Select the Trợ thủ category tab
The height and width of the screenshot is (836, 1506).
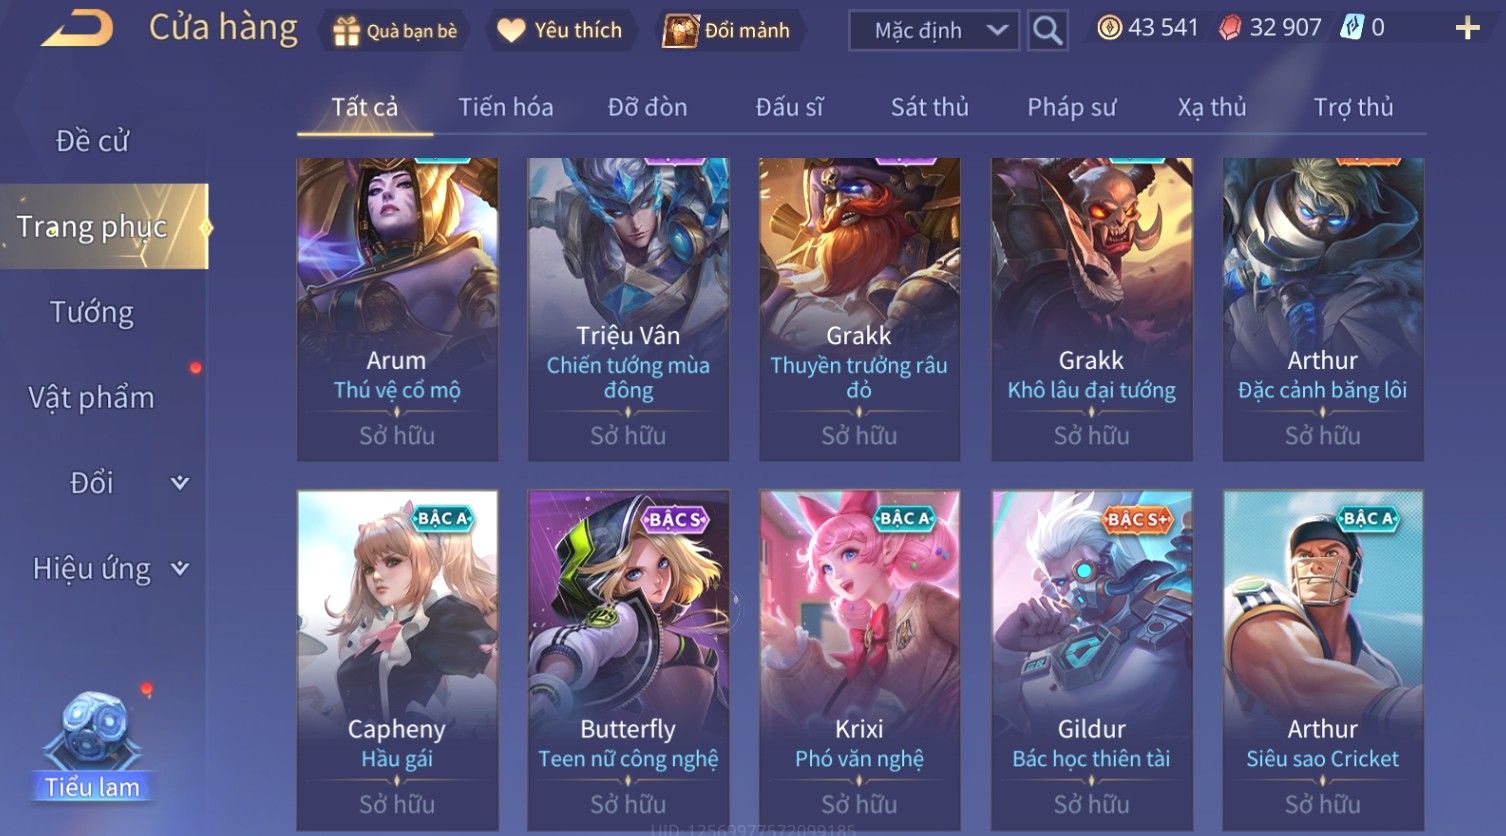(x=1353, y=107)
